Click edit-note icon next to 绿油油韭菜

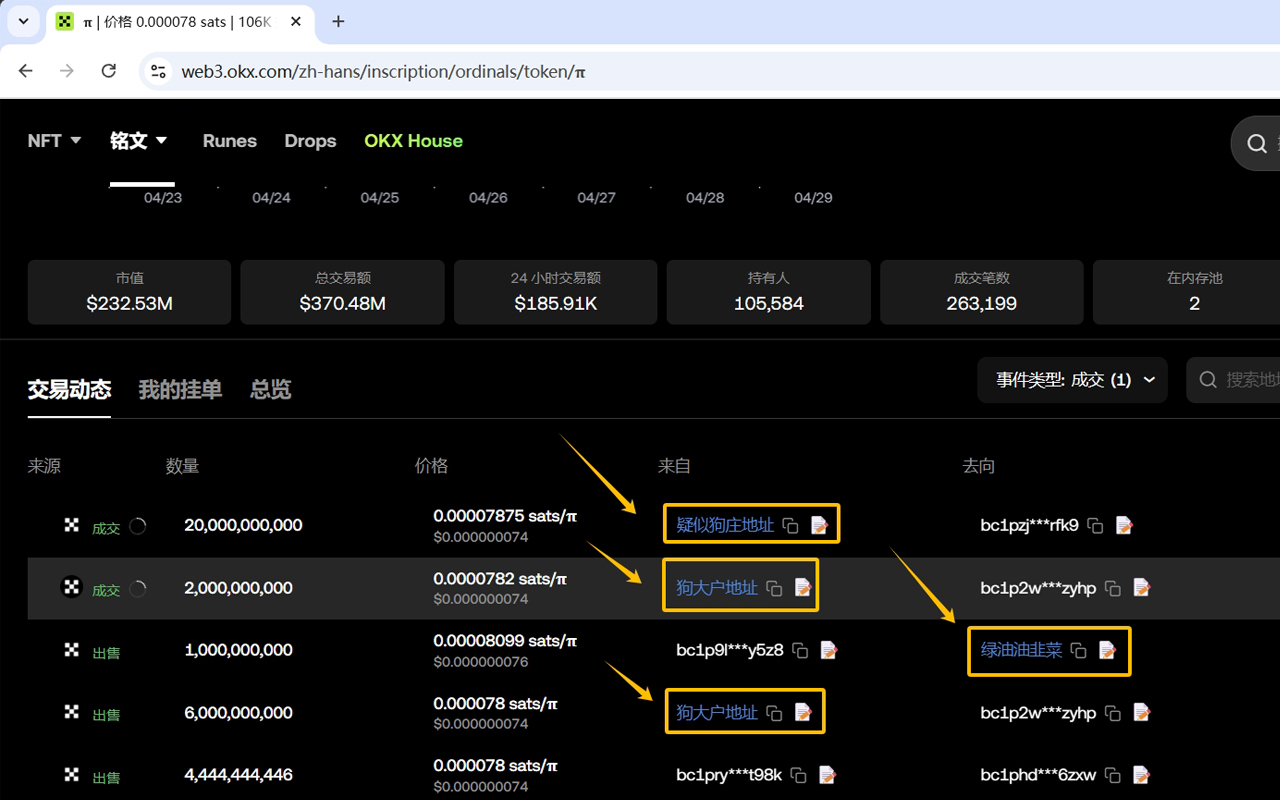pos(1107,651)
